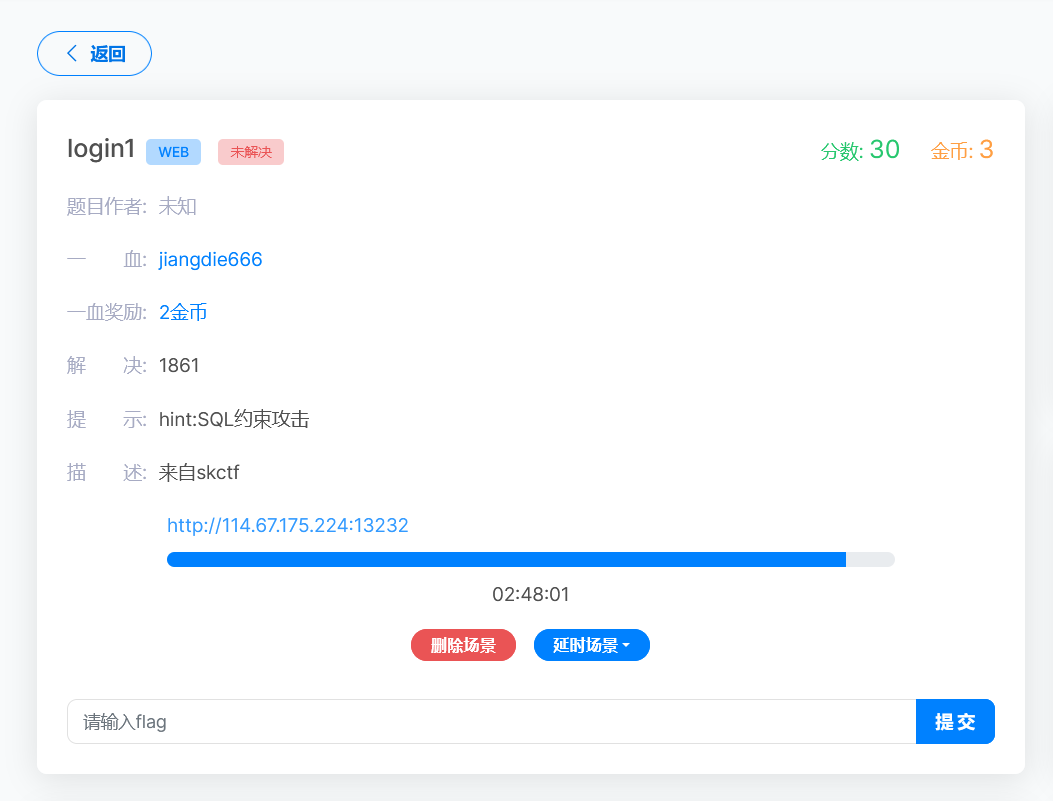Expand the 延时场景 dropdown button

click(592, 645)
